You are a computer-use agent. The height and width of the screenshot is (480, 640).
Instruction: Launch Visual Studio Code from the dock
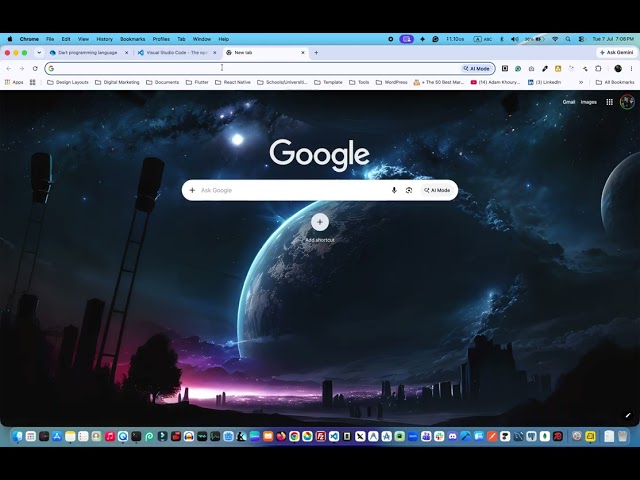pyautogui.click(x=333, y=436)
